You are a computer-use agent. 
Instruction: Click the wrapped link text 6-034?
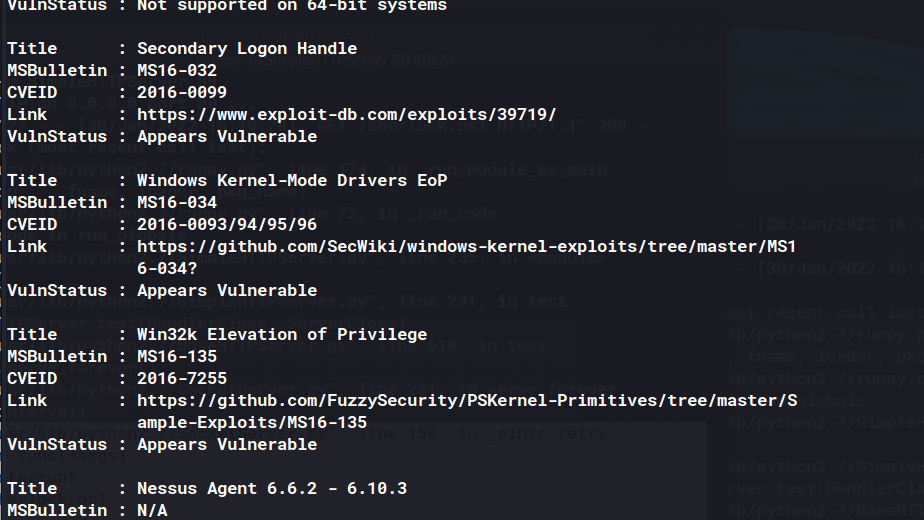167,269
